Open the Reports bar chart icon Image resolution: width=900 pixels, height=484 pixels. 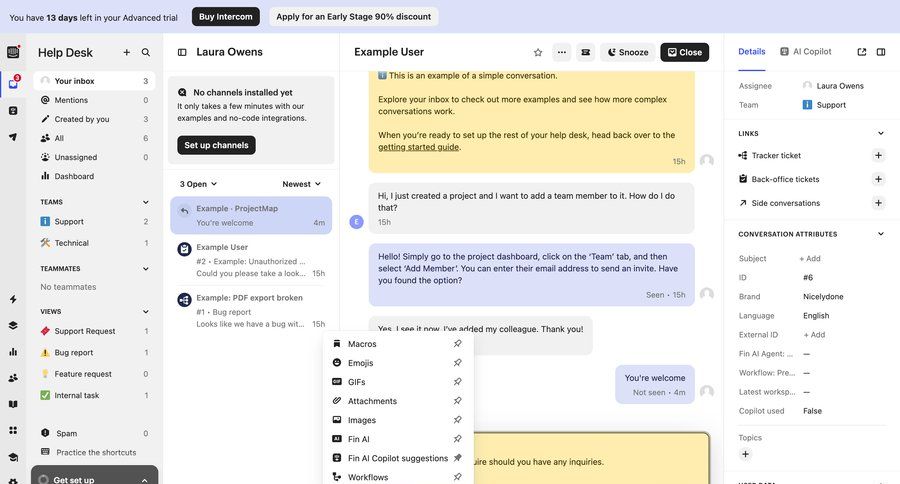click(13, 352)
